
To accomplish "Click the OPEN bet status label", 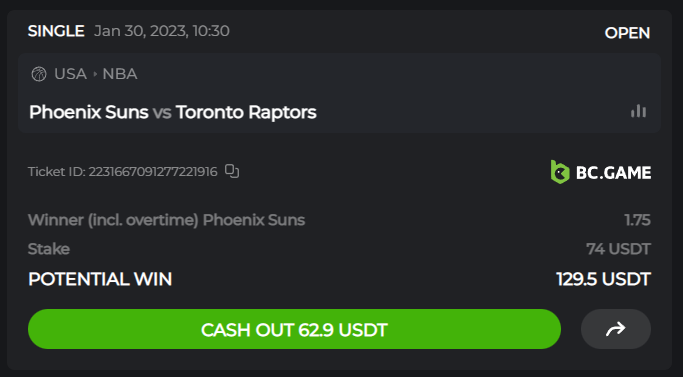I will pyautogui.click(x=627, y=33).
